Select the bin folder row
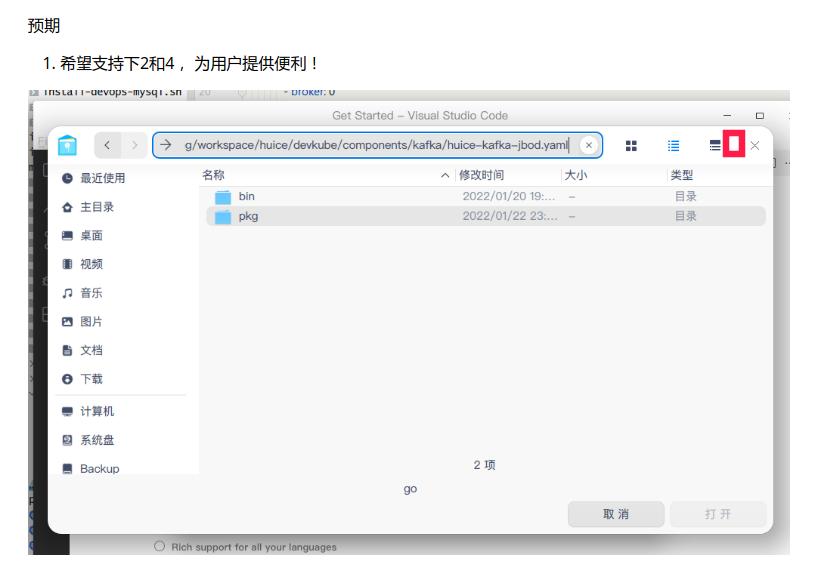The width and height of the screenshot is (817, 568). [486, 196]
